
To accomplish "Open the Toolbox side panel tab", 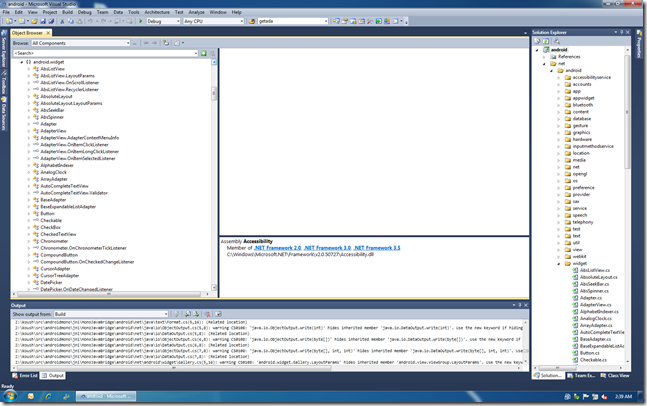I will click(x=4, y=83).
